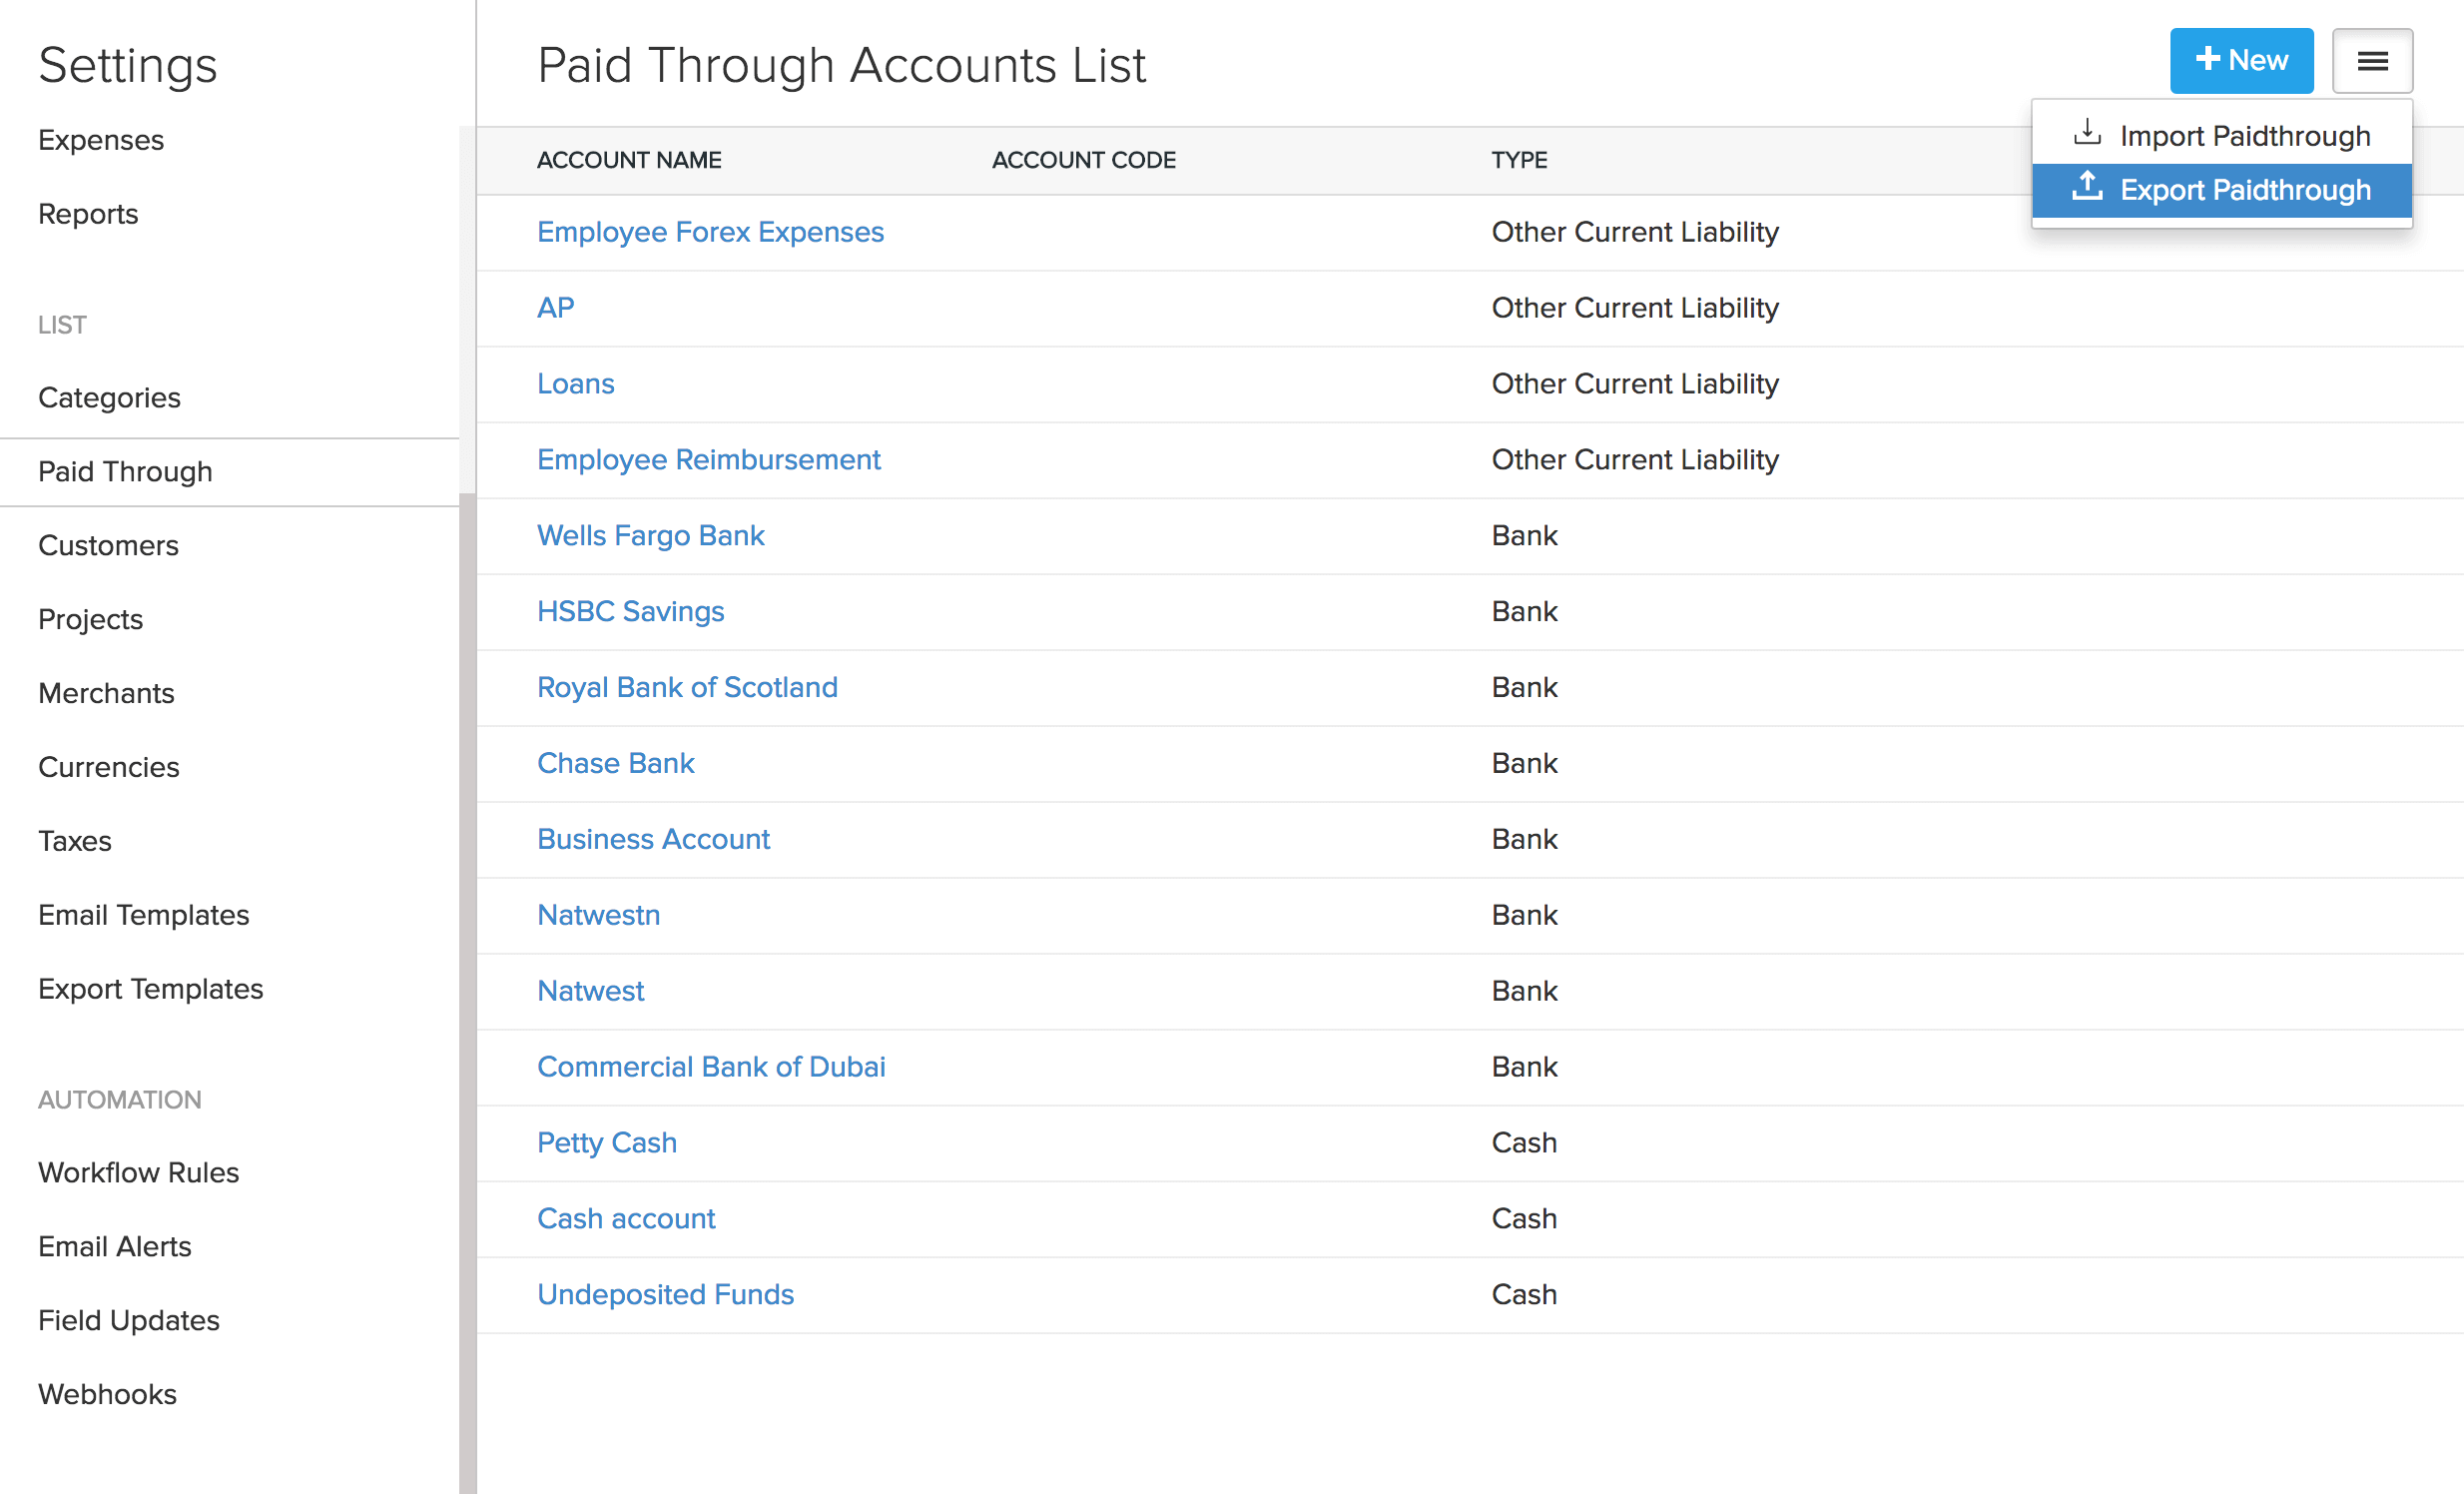Open Categories settings
2464x1494 pixels.
tap(110, 397)
